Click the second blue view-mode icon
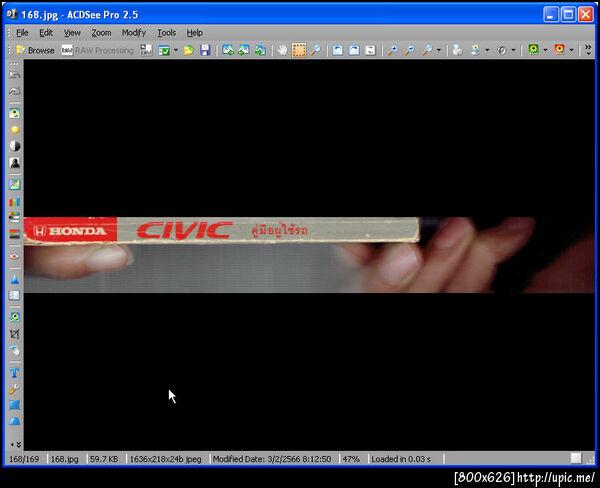 coord(354,50)
